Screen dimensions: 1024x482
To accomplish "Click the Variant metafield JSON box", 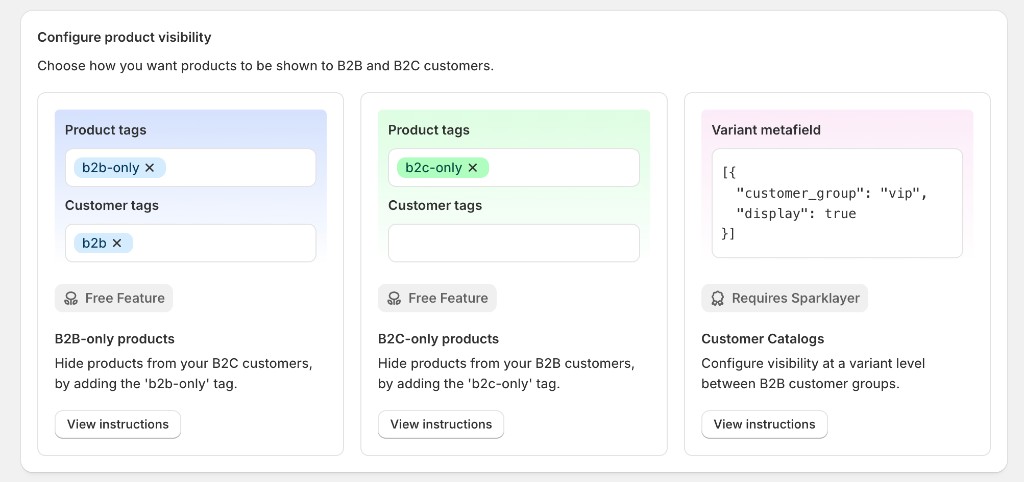I will (x=837, y=203).
